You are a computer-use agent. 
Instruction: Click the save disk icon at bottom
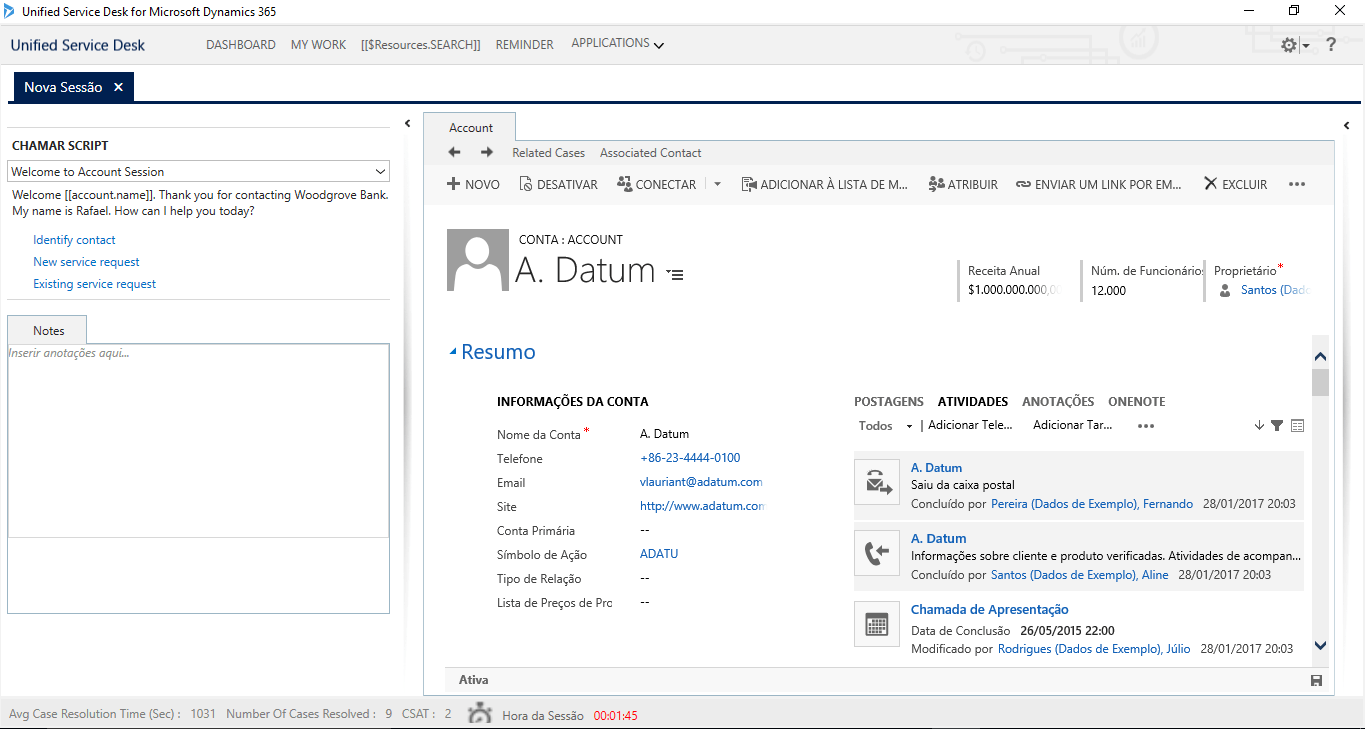[1316, 681]
